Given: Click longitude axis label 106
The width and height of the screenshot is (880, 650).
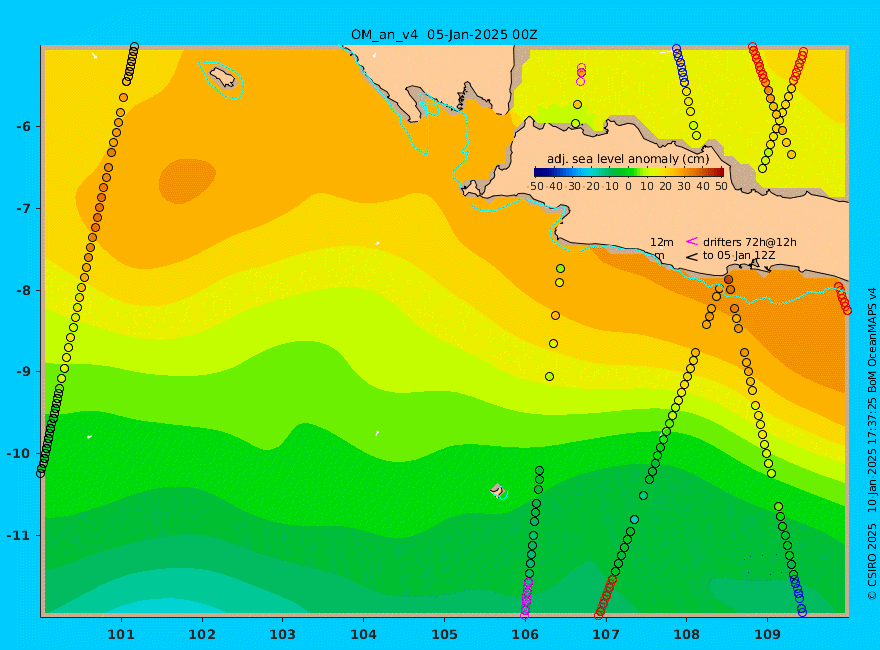Looking at the screenshot, I should (x=525, y=635).
